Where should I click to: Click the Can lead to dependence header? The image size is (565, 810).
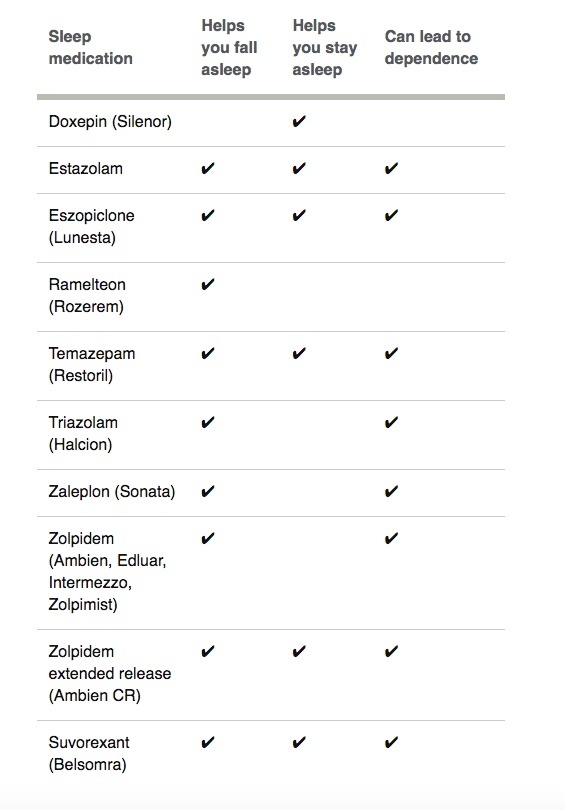tap(431, 48)
